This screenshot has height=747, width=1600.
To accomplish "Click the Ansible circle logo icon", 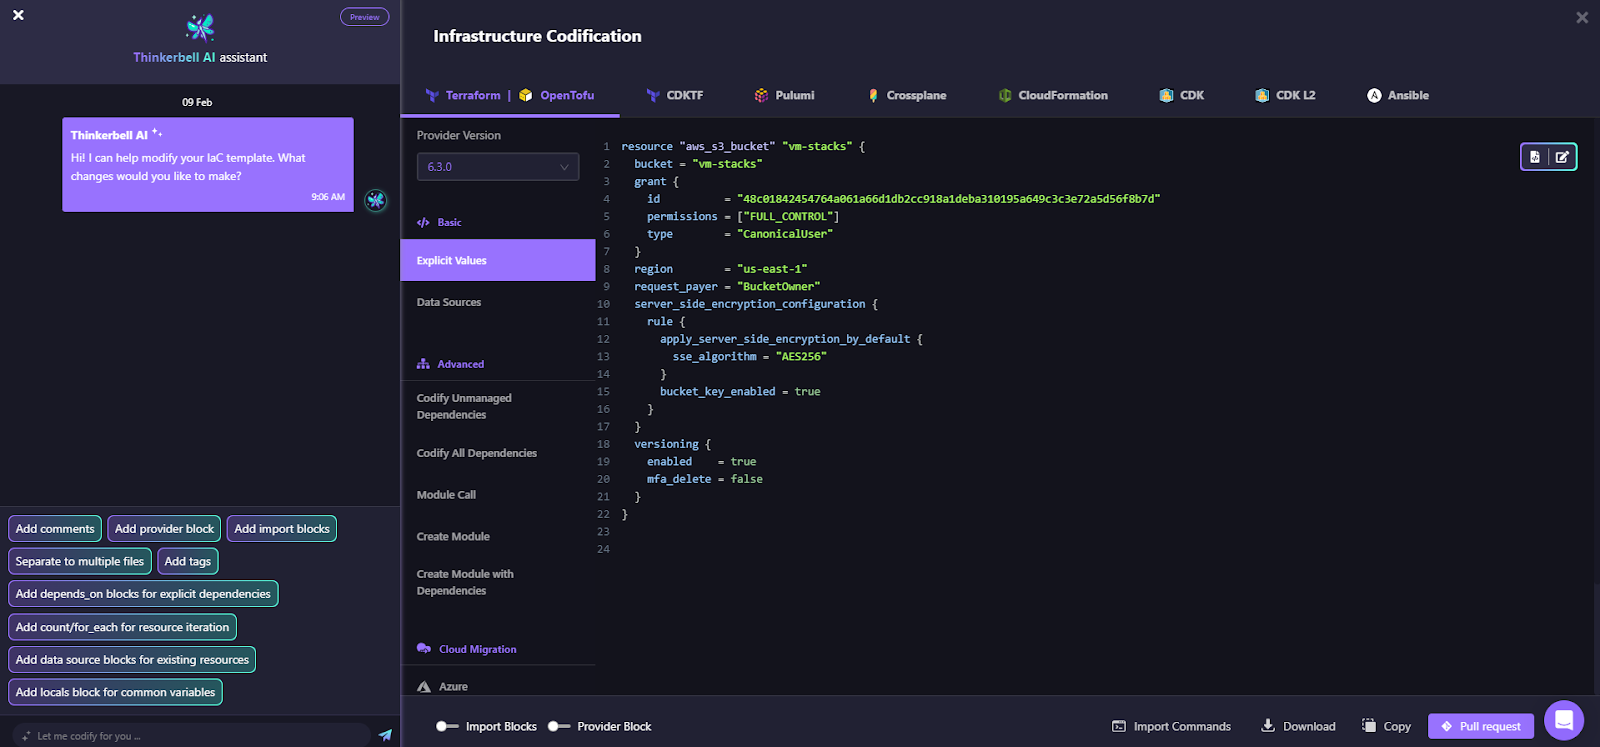I will point(1374,96).
